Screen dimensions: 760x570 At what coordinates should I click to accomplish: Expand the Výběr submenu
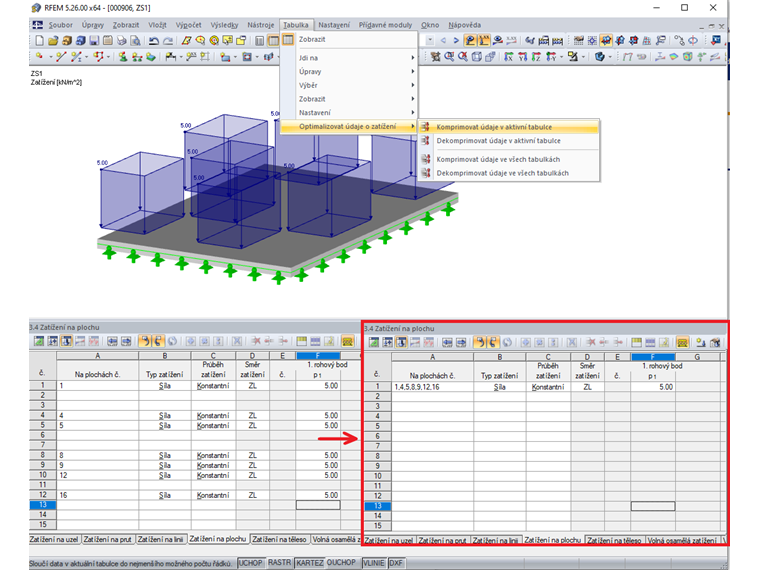tap(348, 85)
